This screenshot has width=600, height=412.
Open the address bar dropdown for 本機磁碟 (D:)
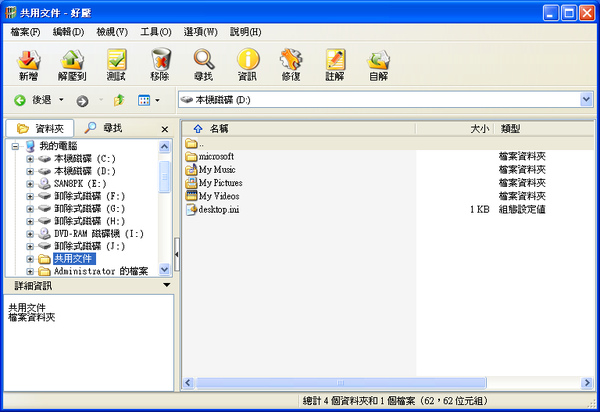[586, 99]
